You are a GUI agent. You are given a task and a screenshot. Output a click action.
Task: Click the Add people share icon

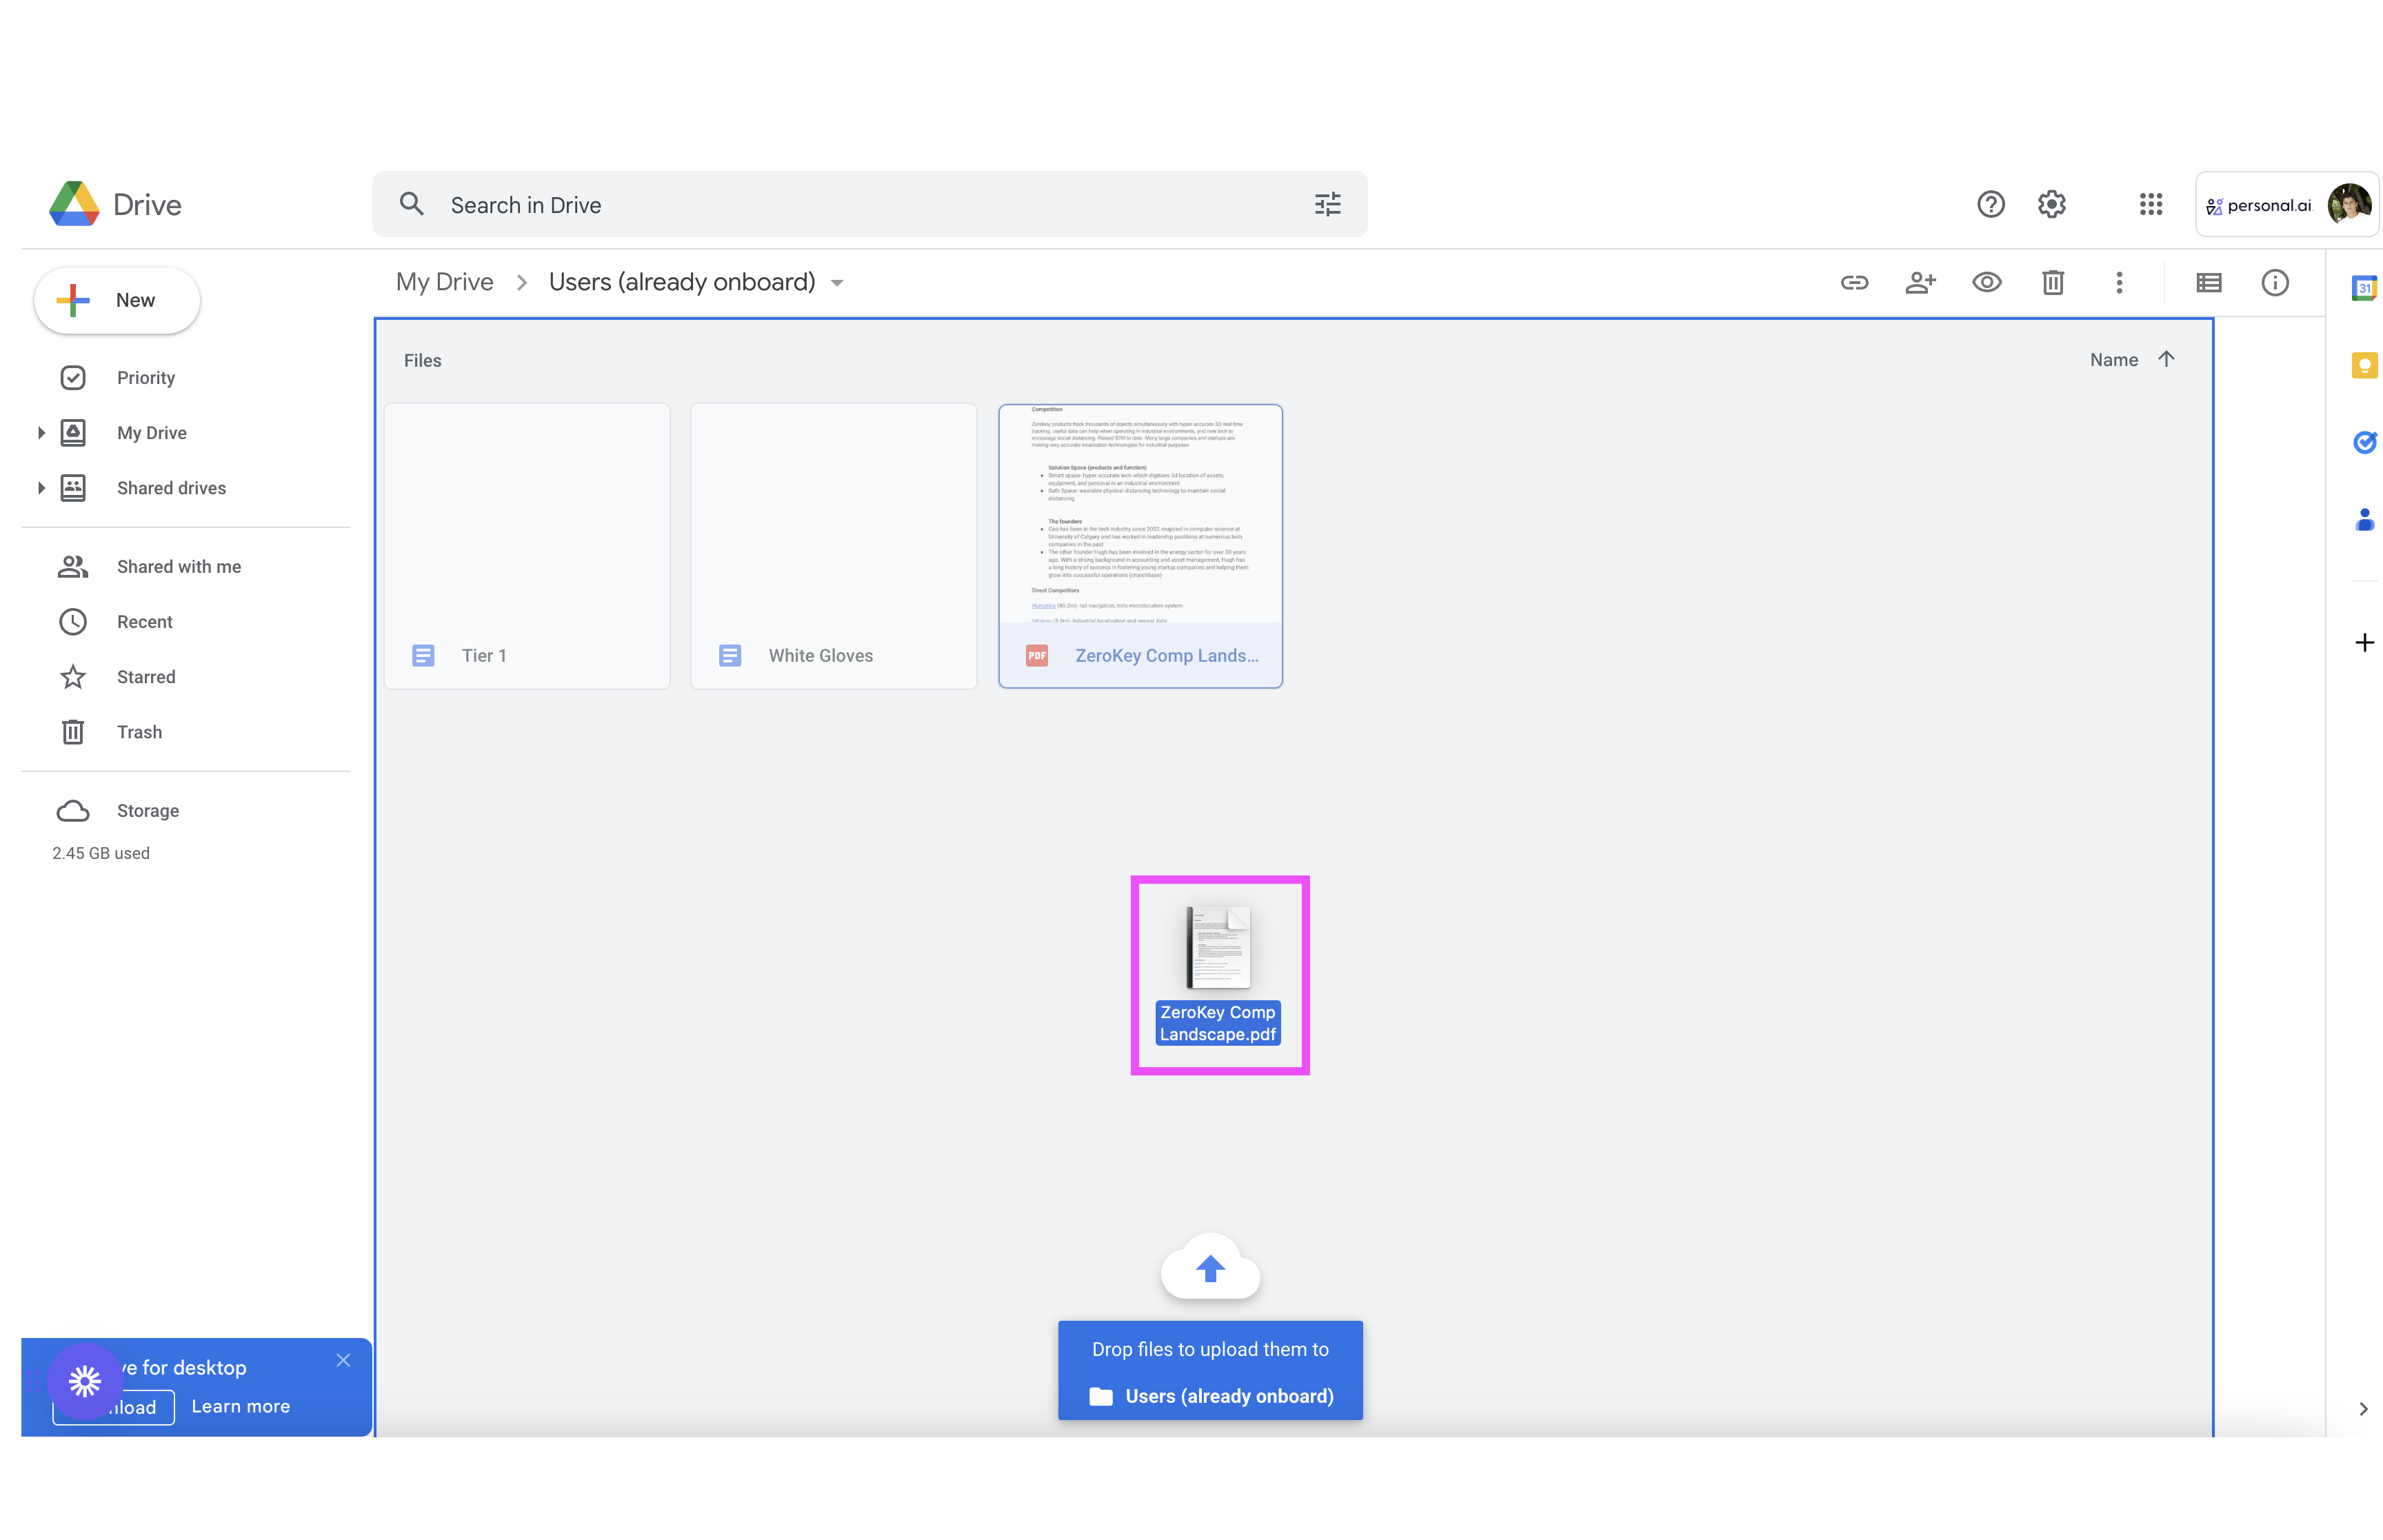(1922, 281)
